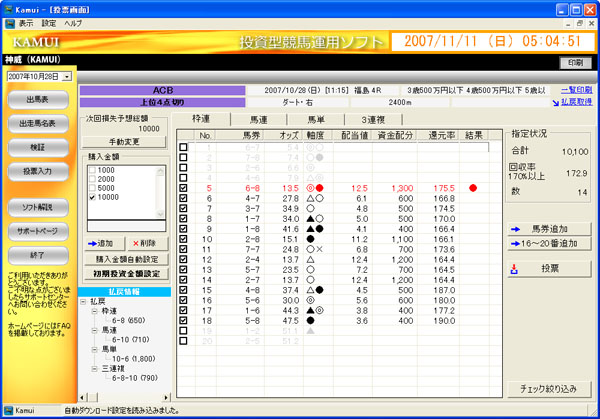The width and height of the screenshot is (600, 419).
Task: Collapse the 払戻 tree root node
Action: [83, 301]
